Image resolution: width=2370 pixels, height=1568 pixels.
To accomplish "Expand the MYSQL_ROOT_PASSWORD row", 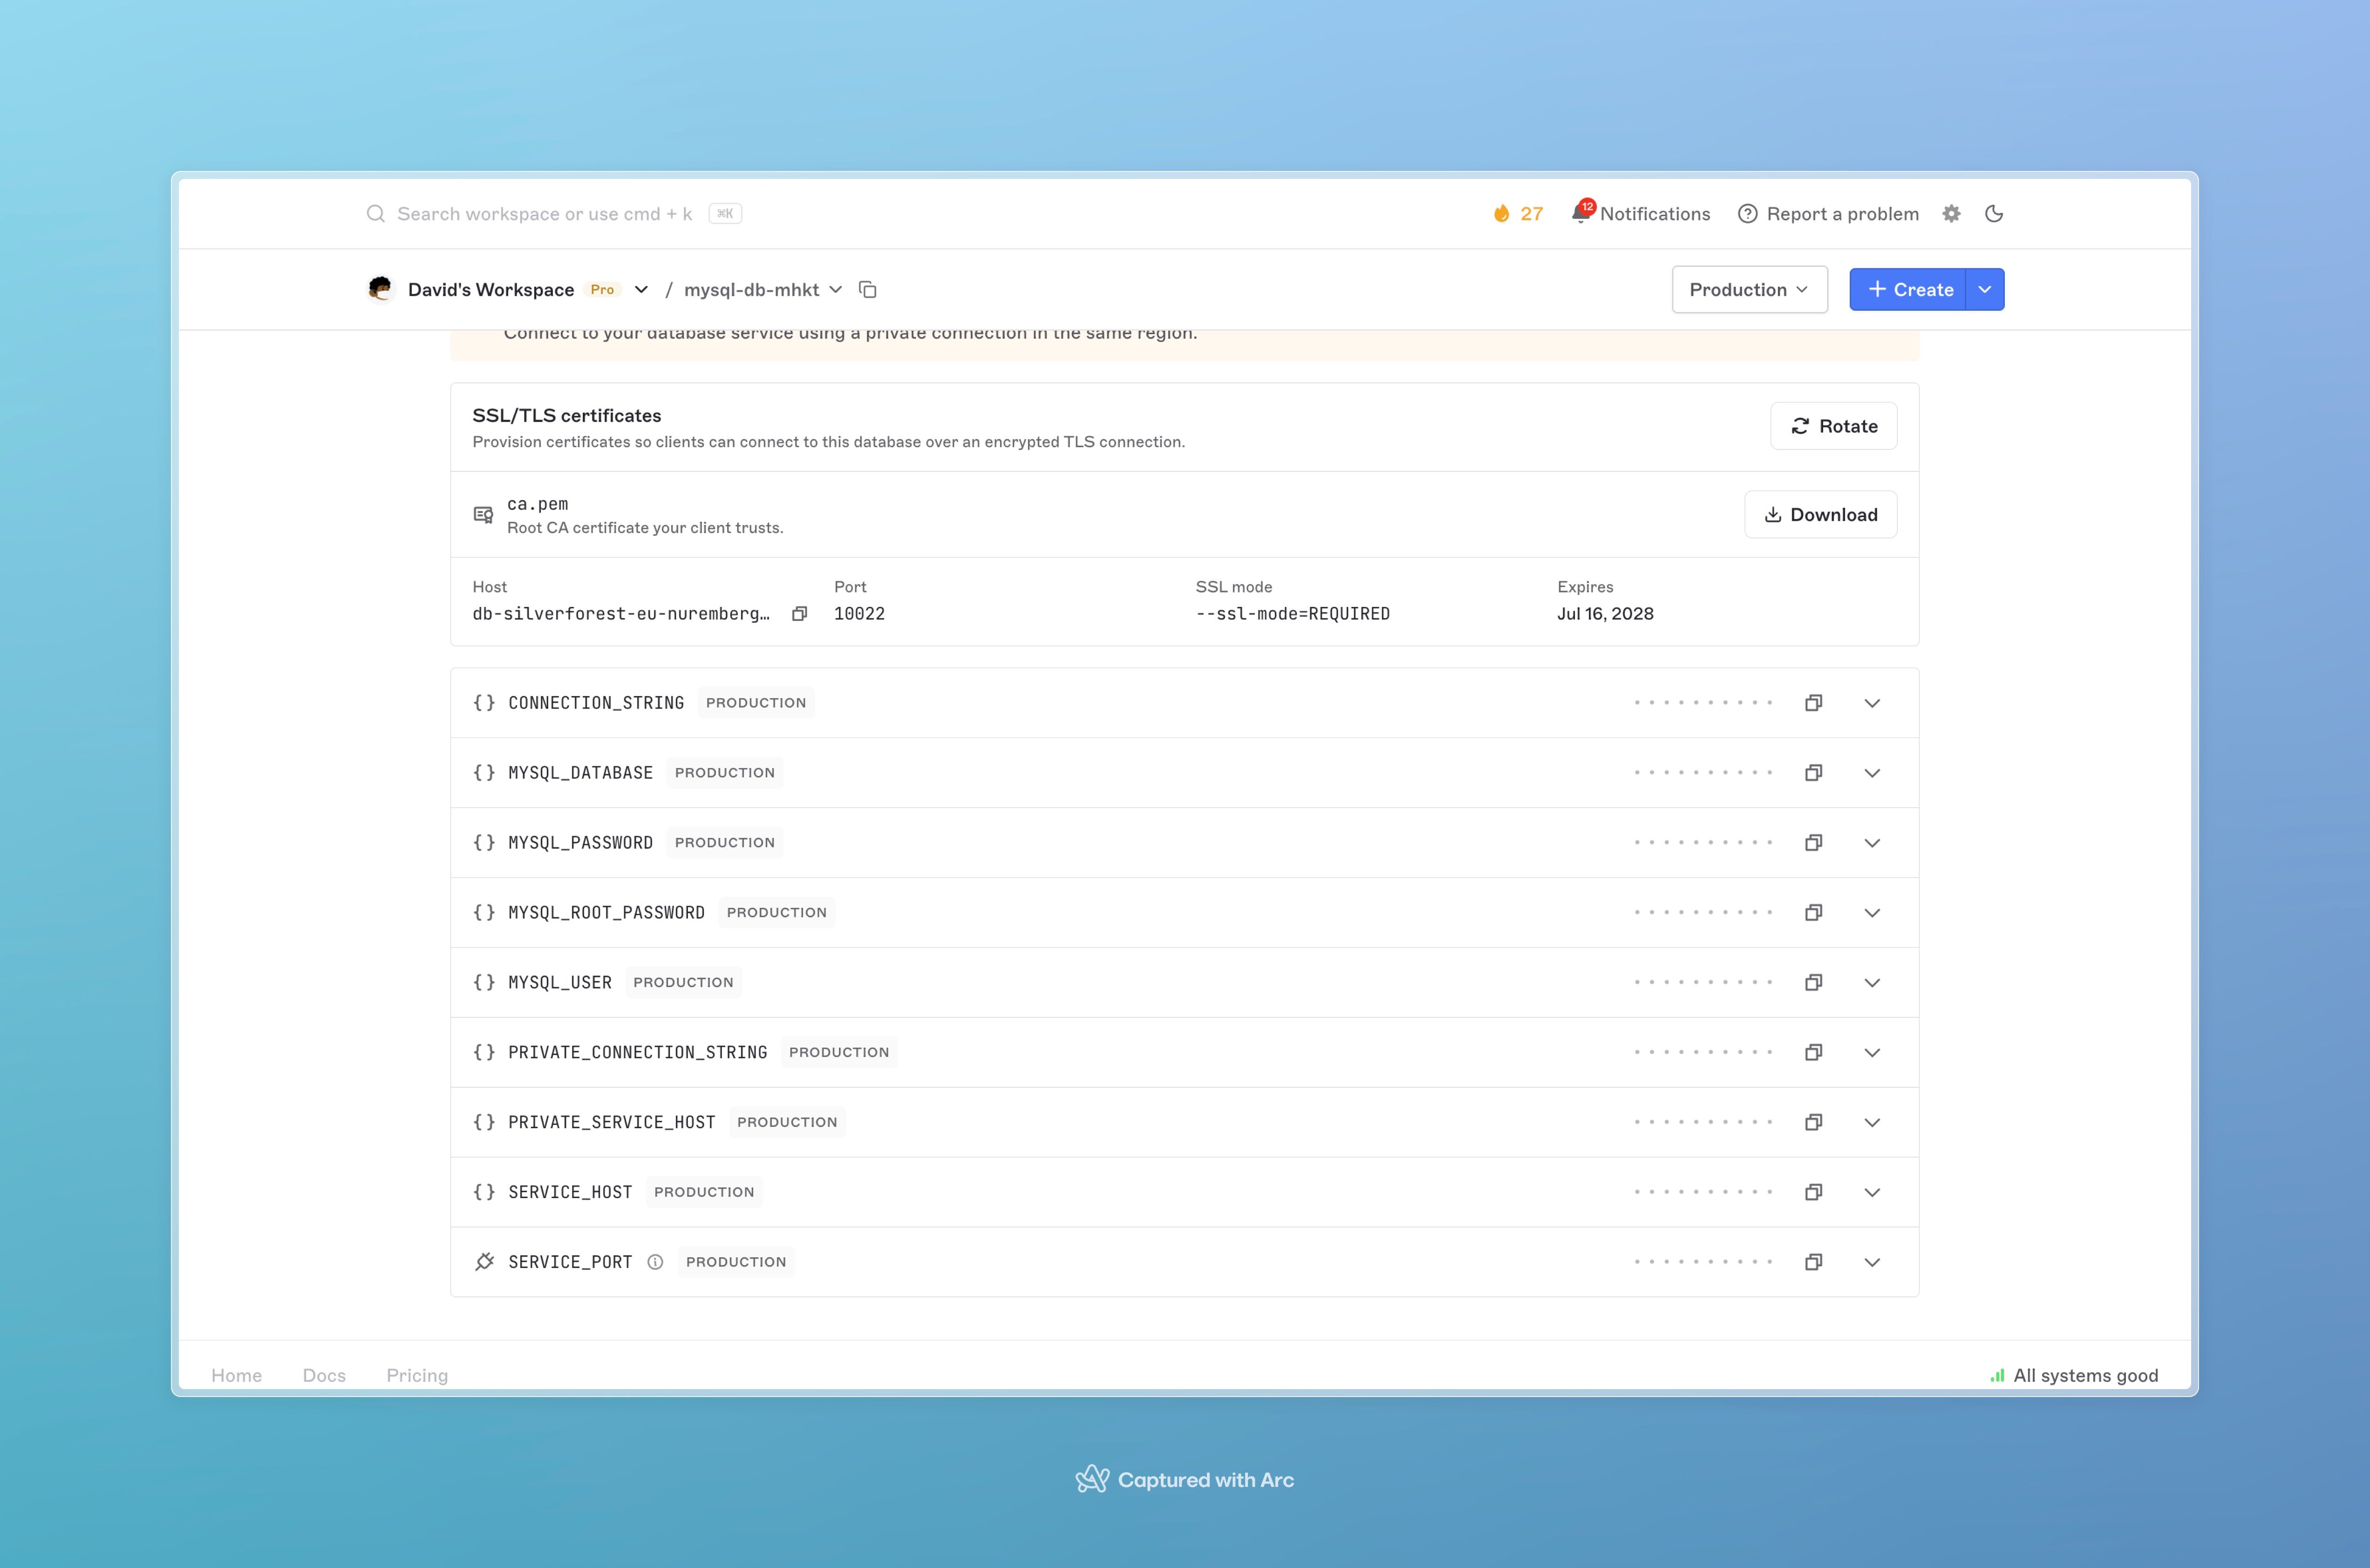I will [1872, 913].
